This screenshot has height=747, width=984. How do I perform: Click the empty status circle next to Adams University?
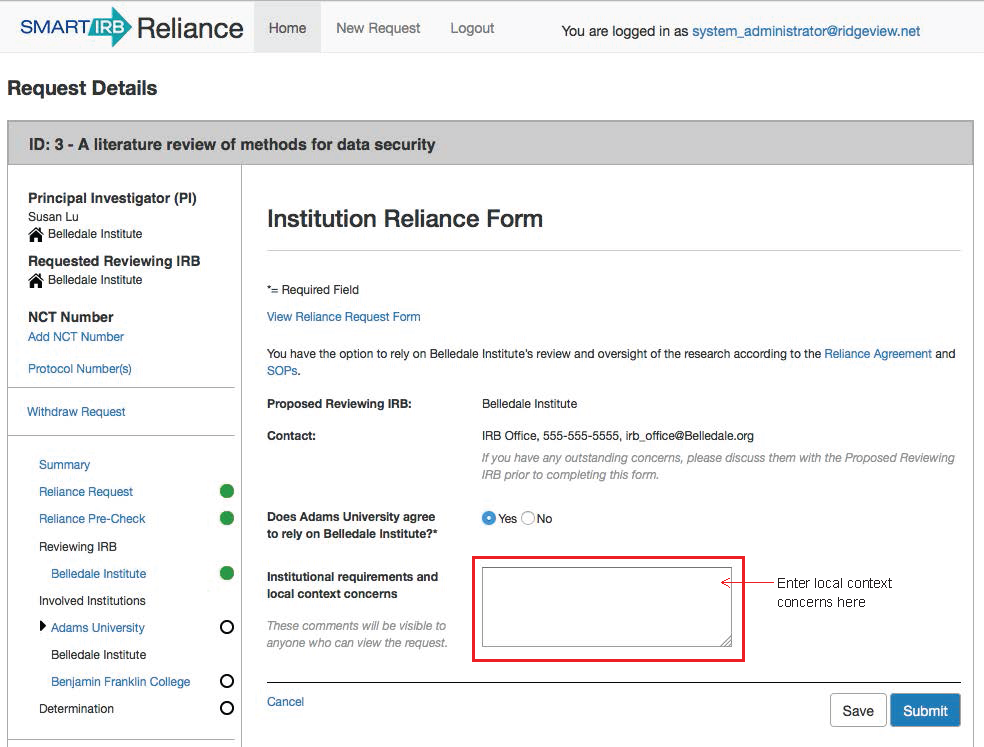227,627
